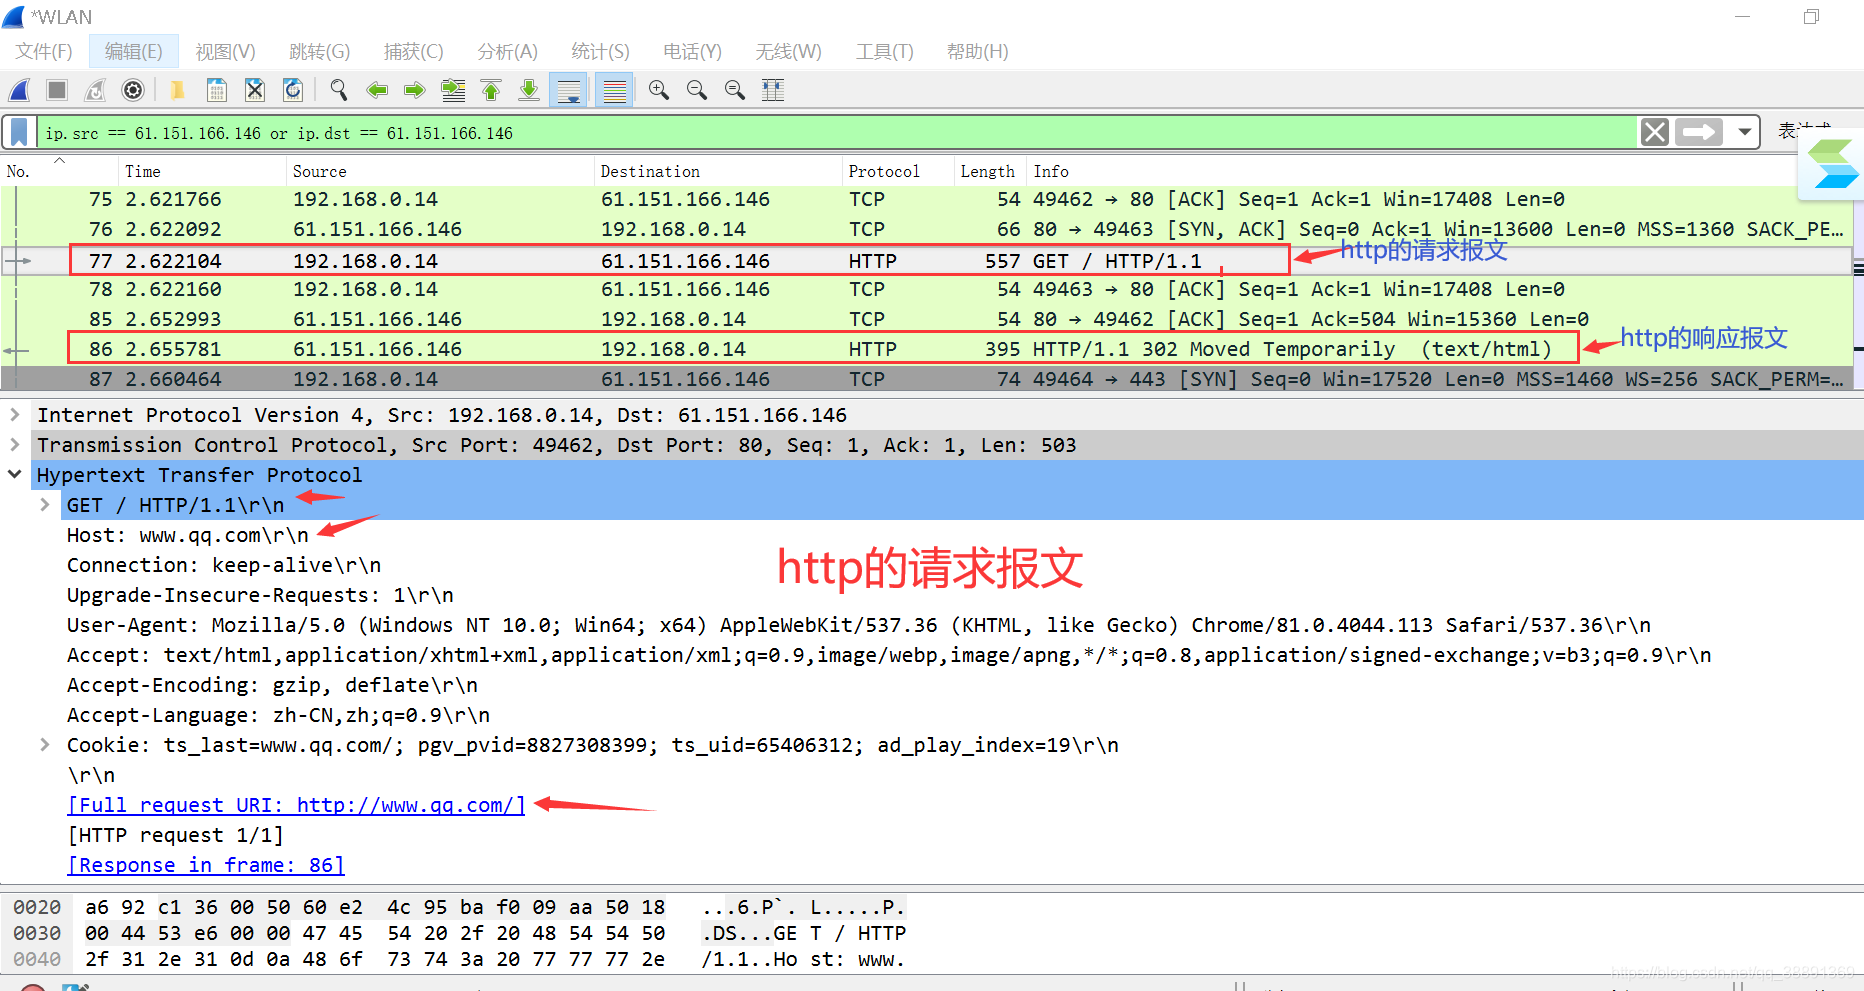This screenshot has width=1864, height=991.
Task: Select packet 77 HTTP GET request
Action: [x=926, y=261]
